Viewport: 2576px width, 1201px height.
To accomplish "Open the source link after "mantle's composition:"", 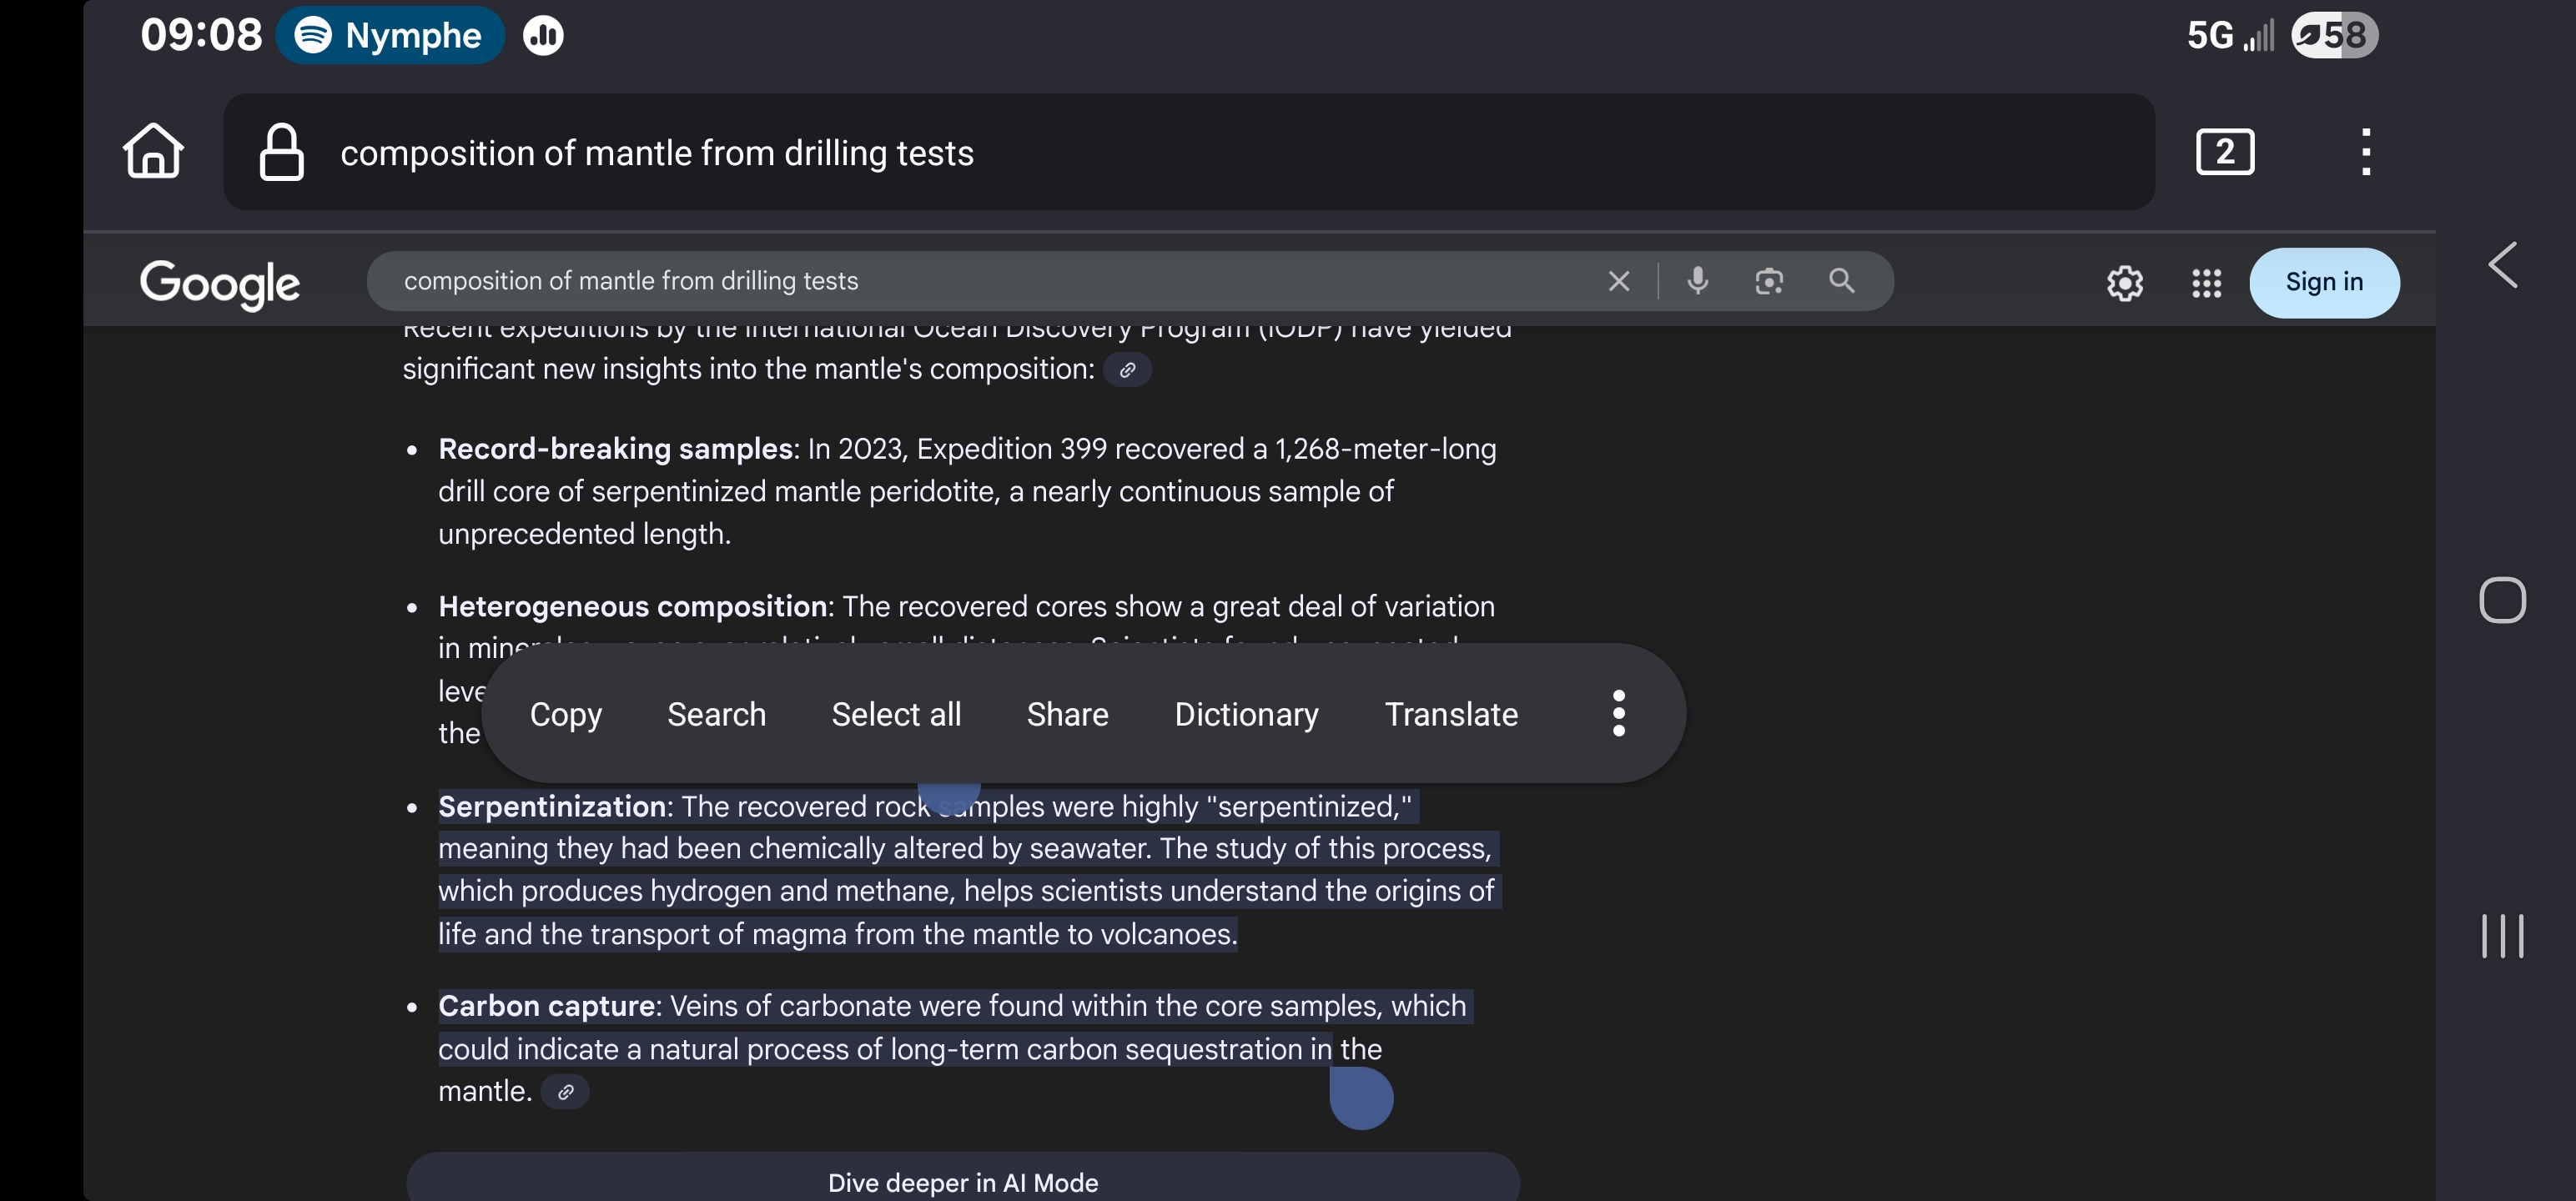I will click(x=1127, y=370).
